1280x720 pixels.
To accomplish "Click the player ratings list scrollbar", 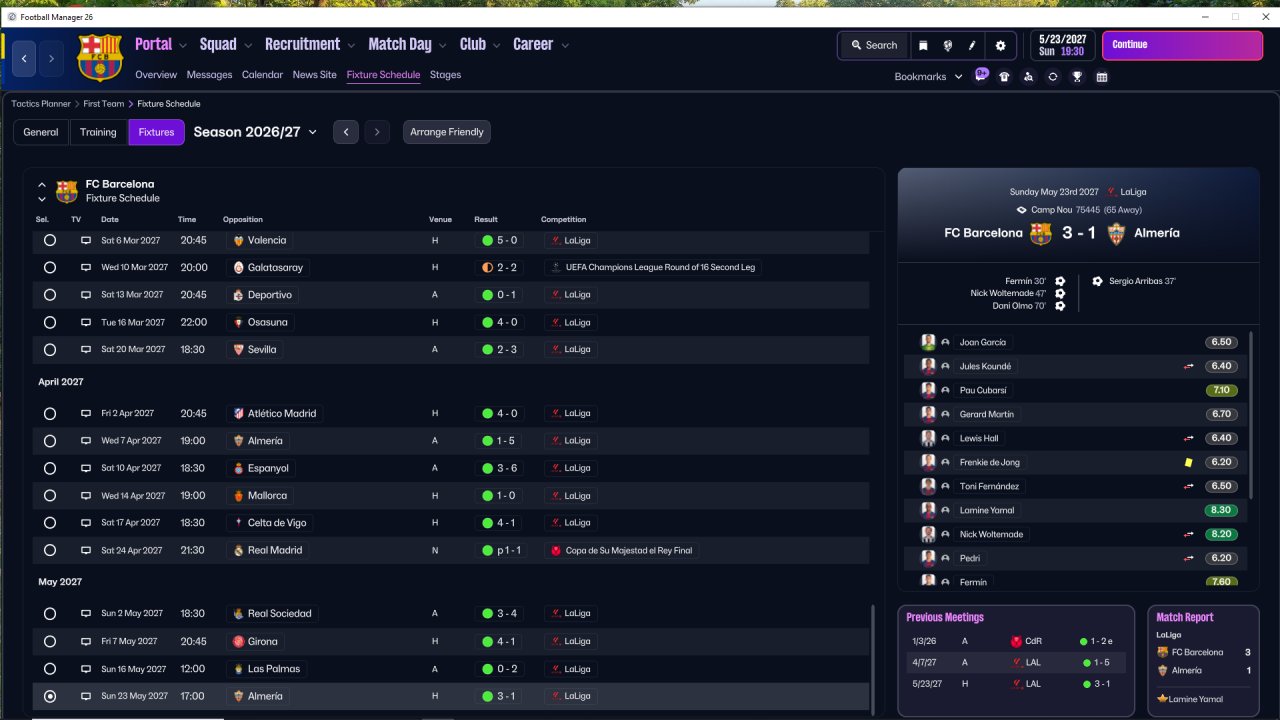I will [1250, 415].
